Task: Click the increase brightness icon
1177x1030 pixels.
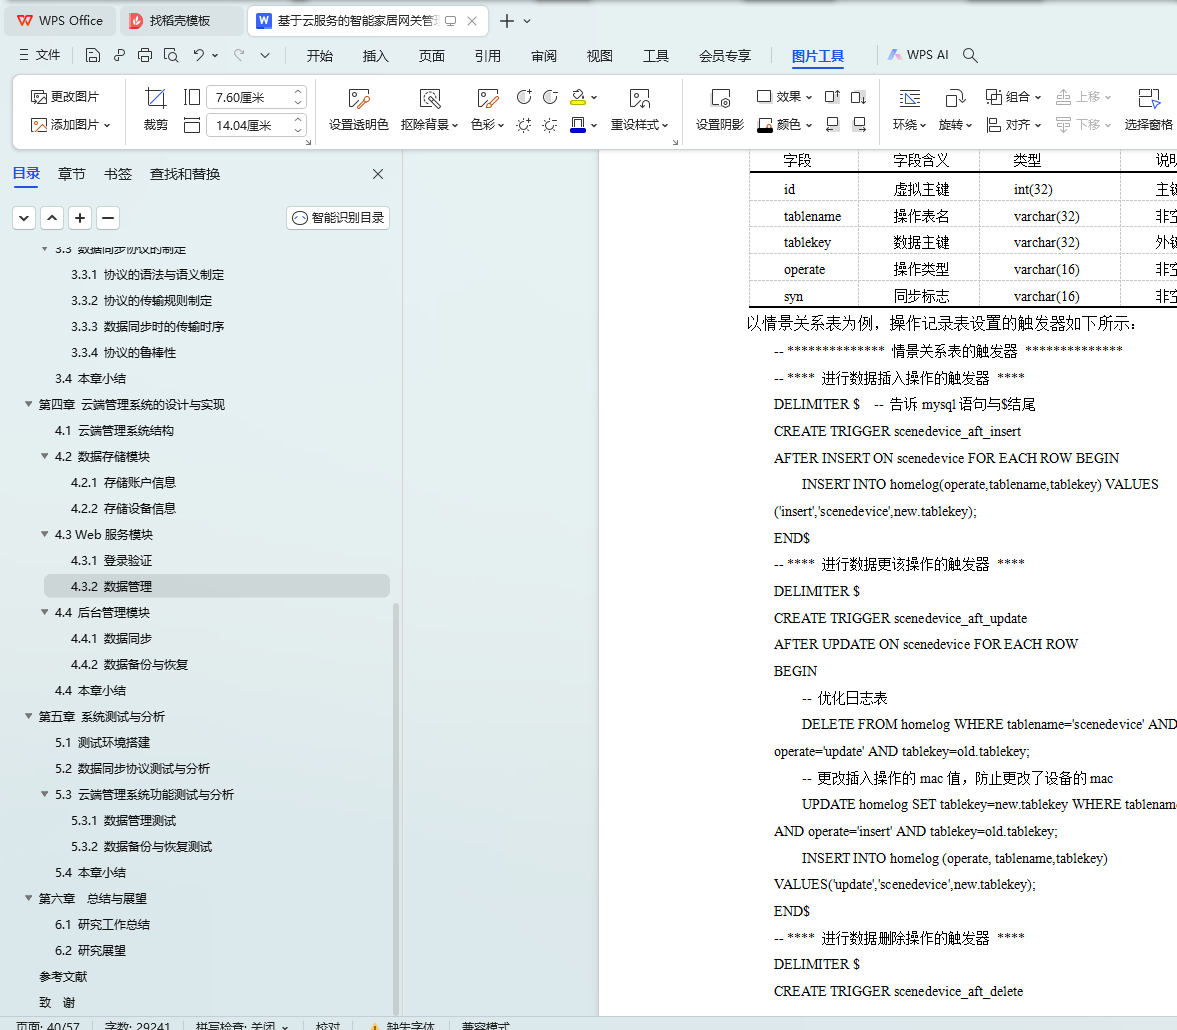Action: click(x=524, y=125)
